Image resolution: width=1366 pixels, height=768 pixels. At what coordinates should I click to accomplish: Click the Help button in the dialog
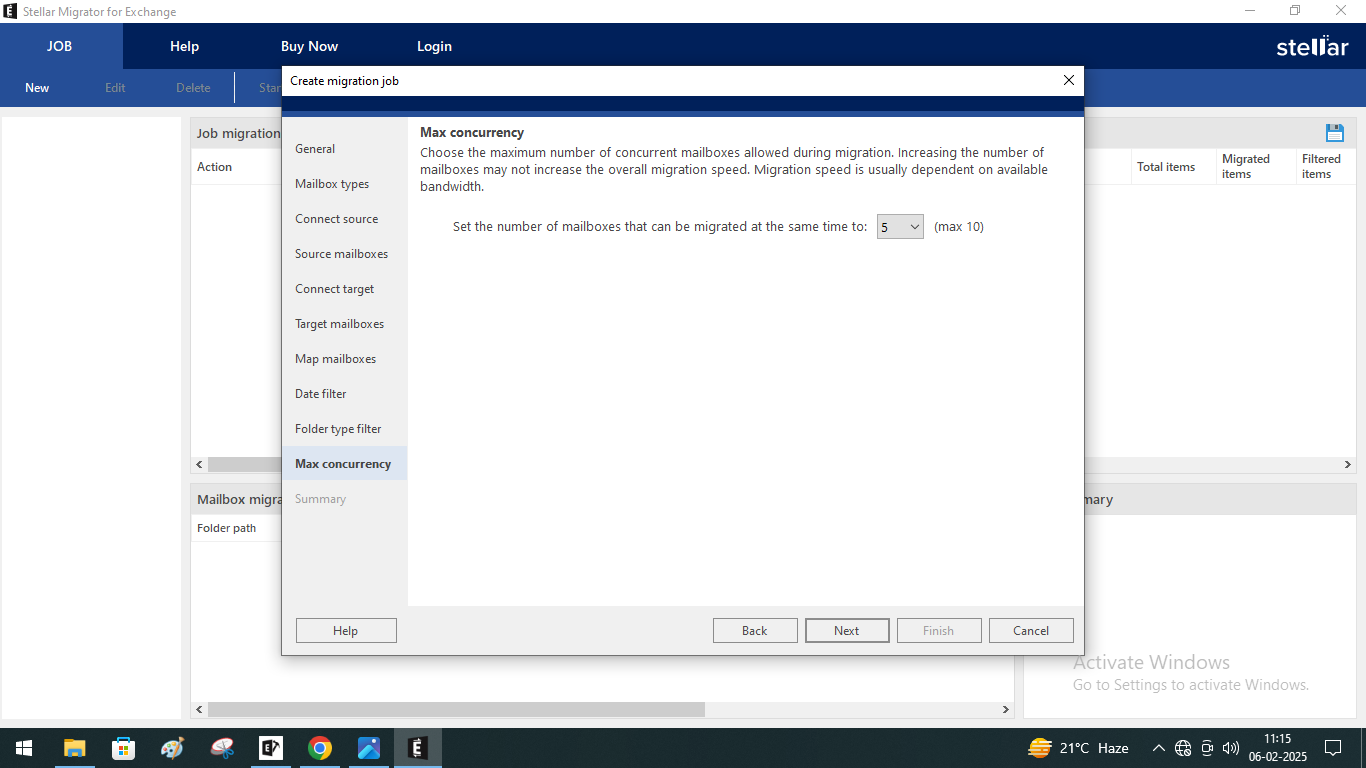click(346, 630)
